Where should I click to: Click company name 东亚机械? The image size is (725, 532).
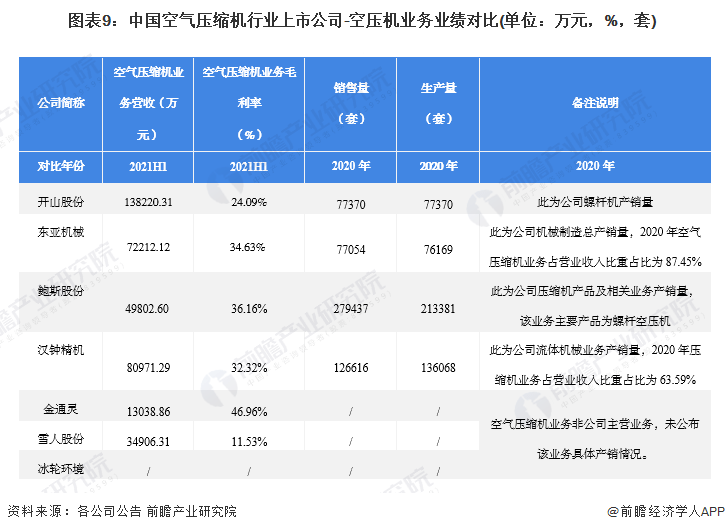point(61,232)
